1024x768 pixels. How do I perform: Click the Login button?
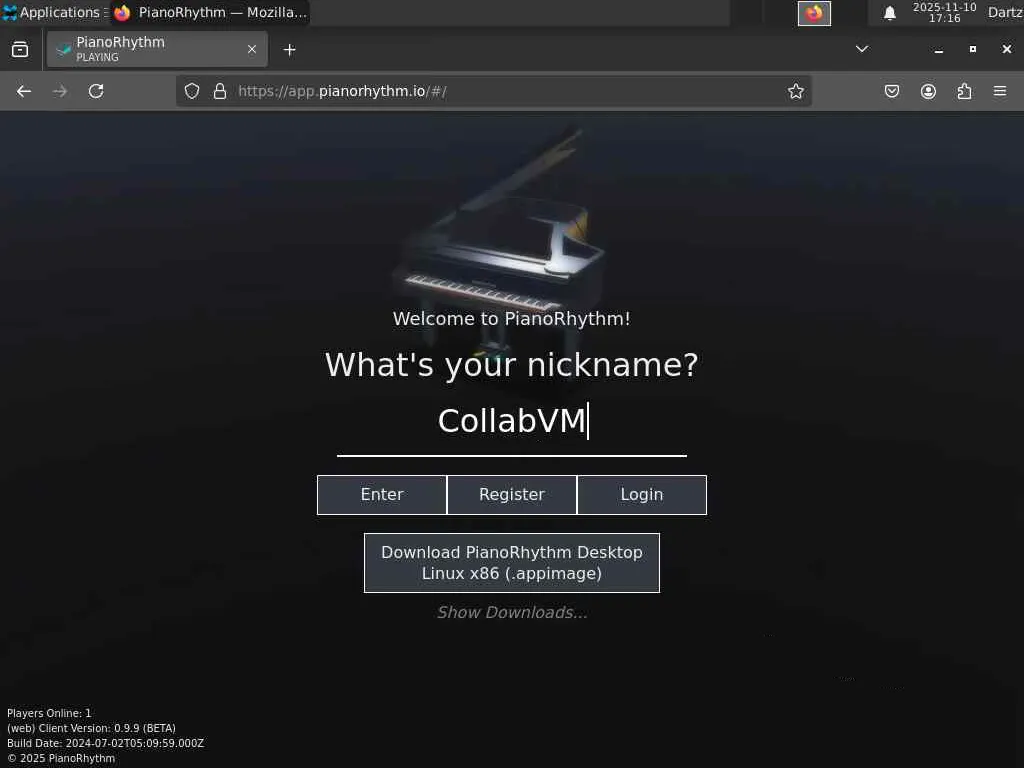642,495
